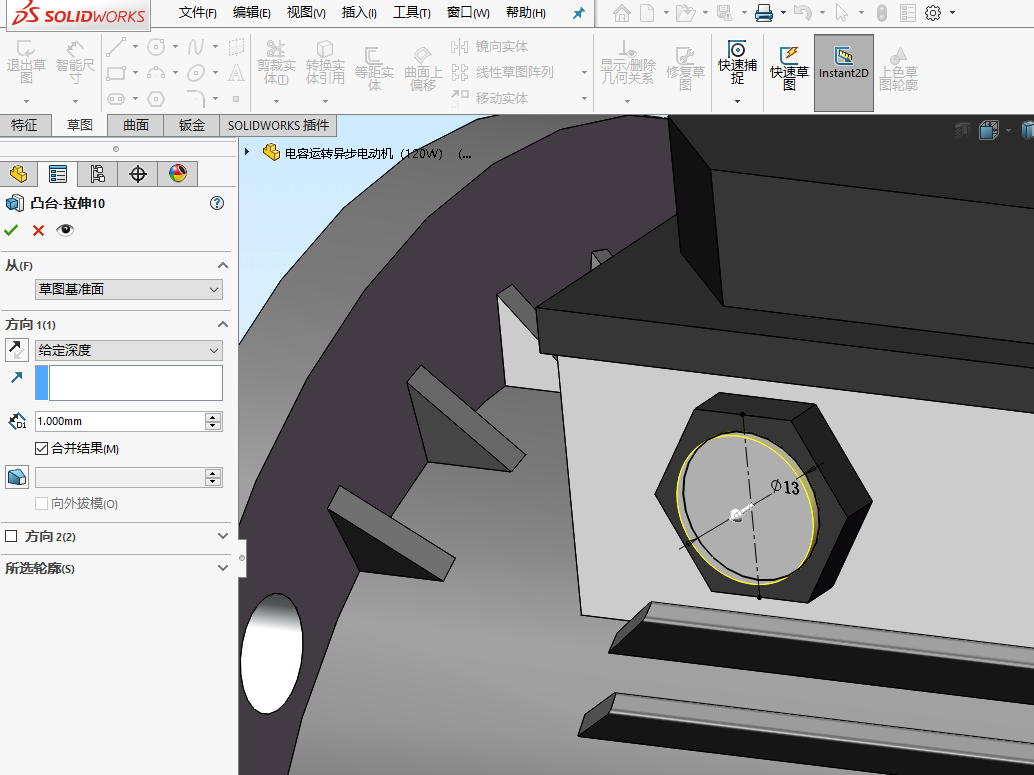Select the Rectangle sketch tool

point(116,73)
